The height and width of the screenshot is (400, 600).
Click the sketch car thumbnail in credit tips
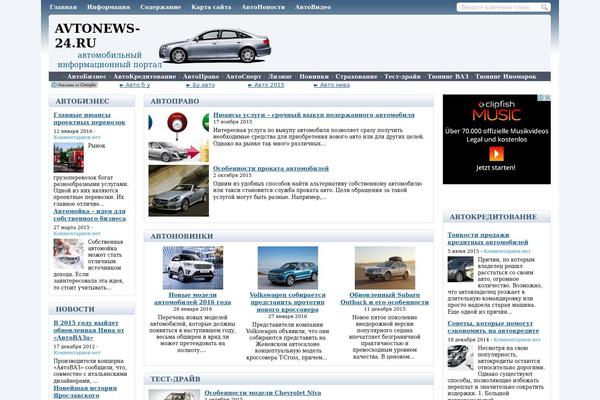point(460,358)
